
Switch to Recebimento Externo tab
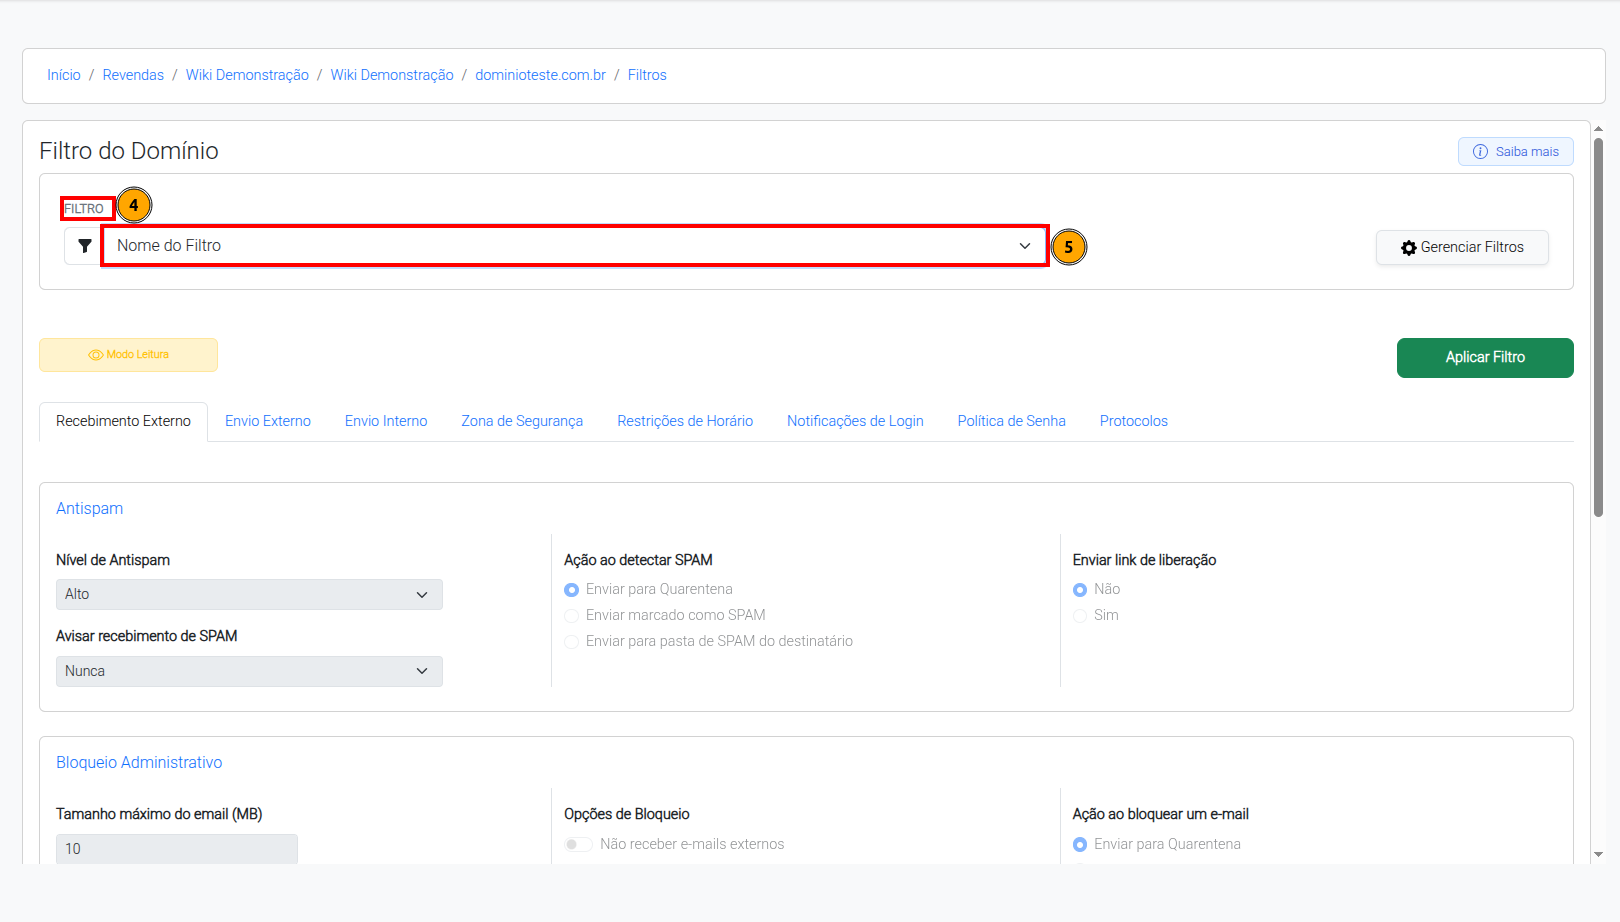tap(123, 421)
